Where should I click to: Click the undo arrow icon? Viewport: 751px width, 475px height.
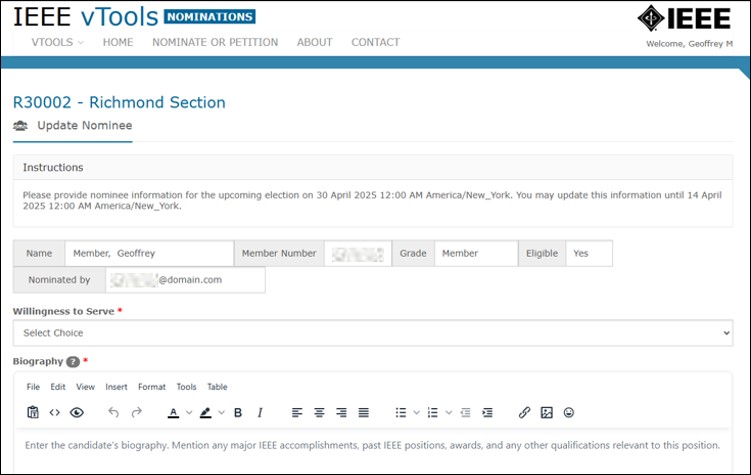coord(114,412)
